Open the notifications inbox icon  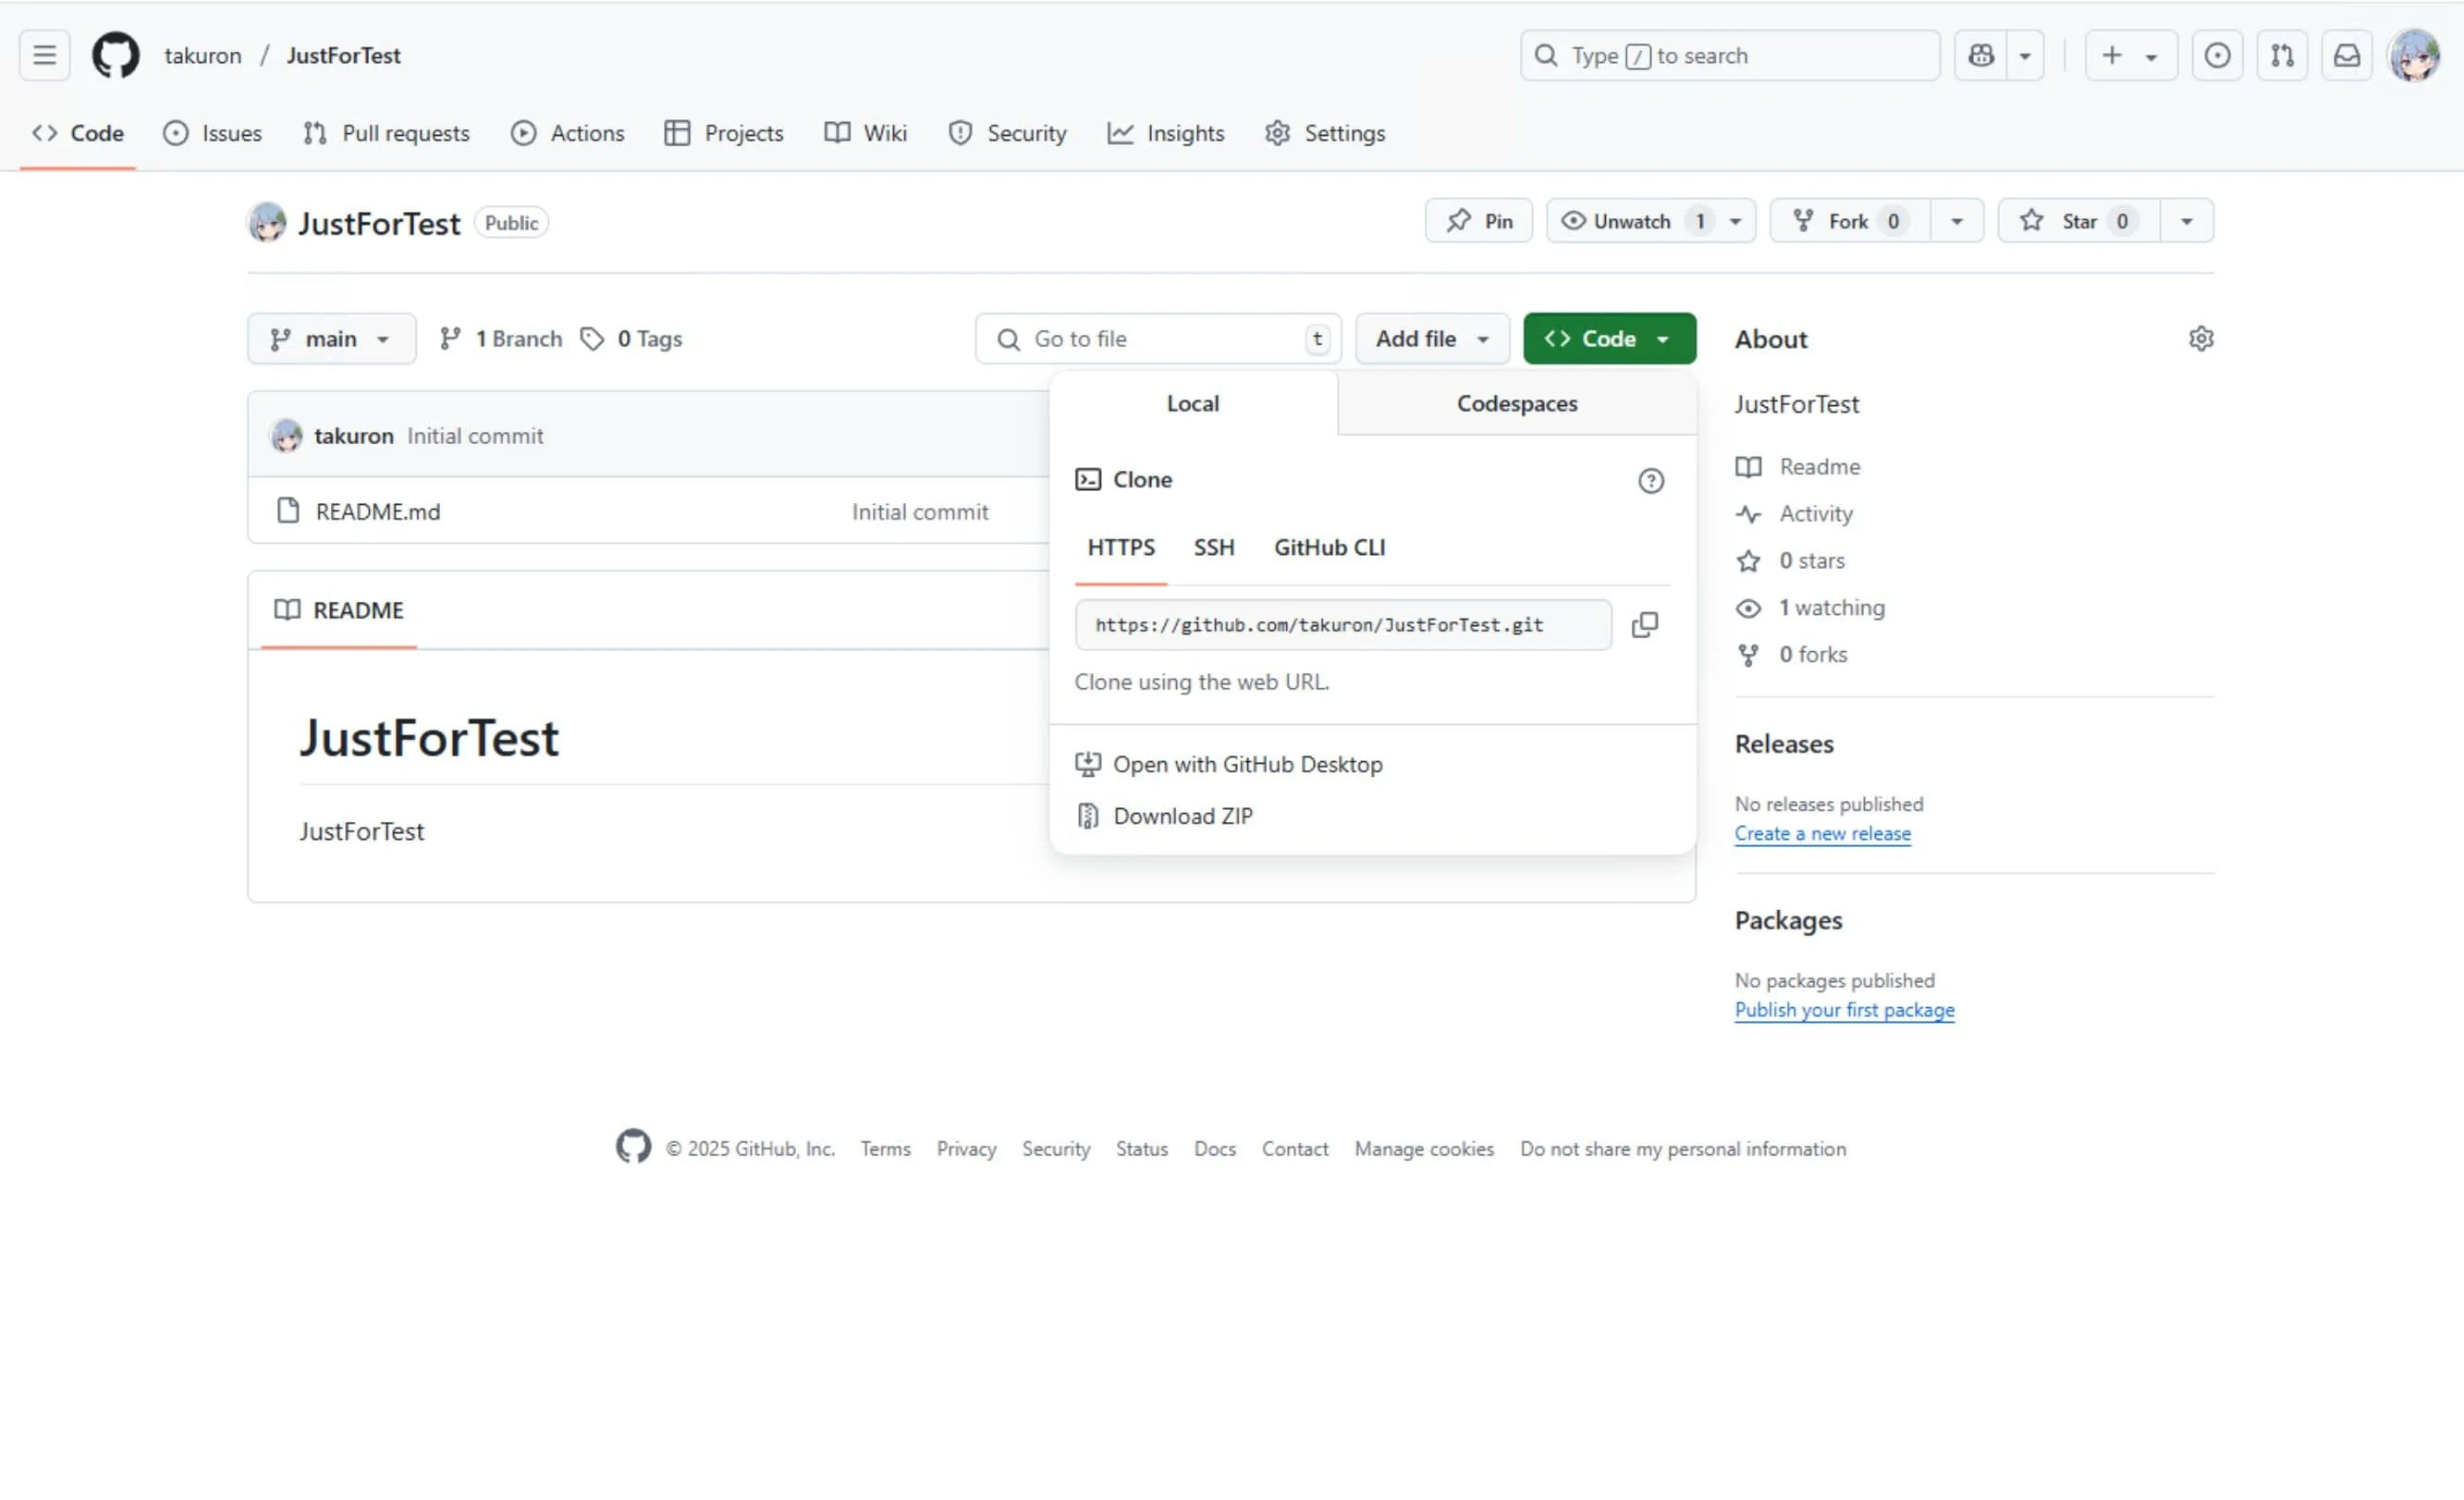2347,55
